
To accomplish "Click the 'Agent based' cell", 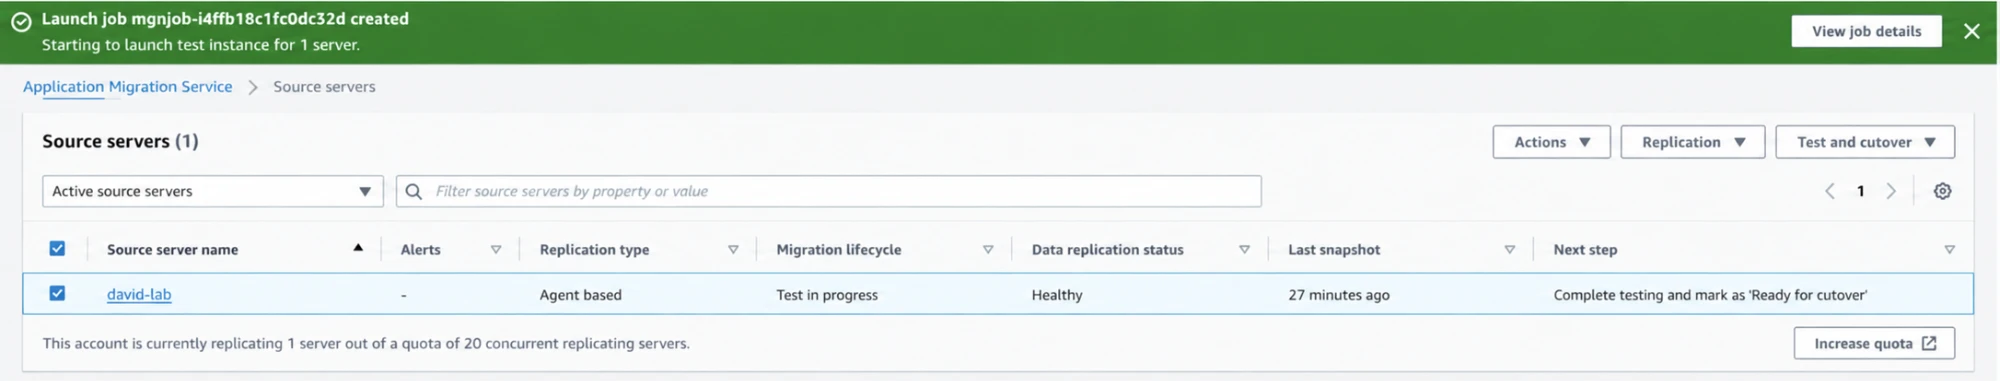I will [580, 295].
